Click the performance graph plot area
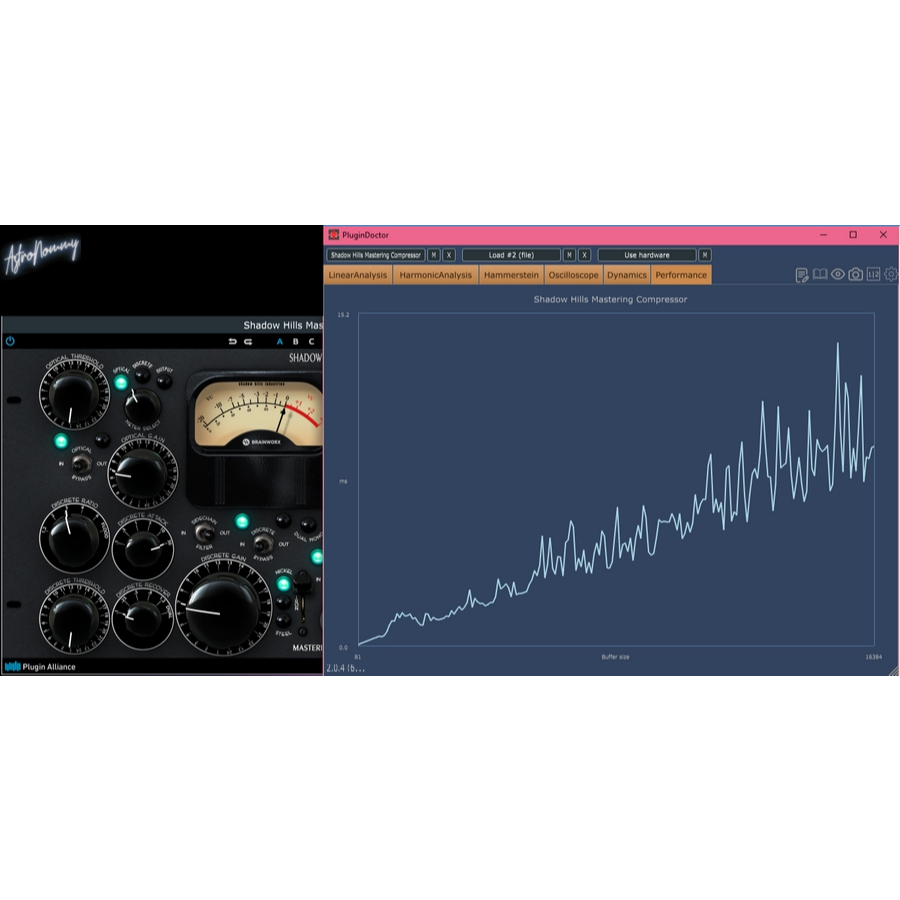The width and height of the screenshot is (900, 900). [616, 479]
